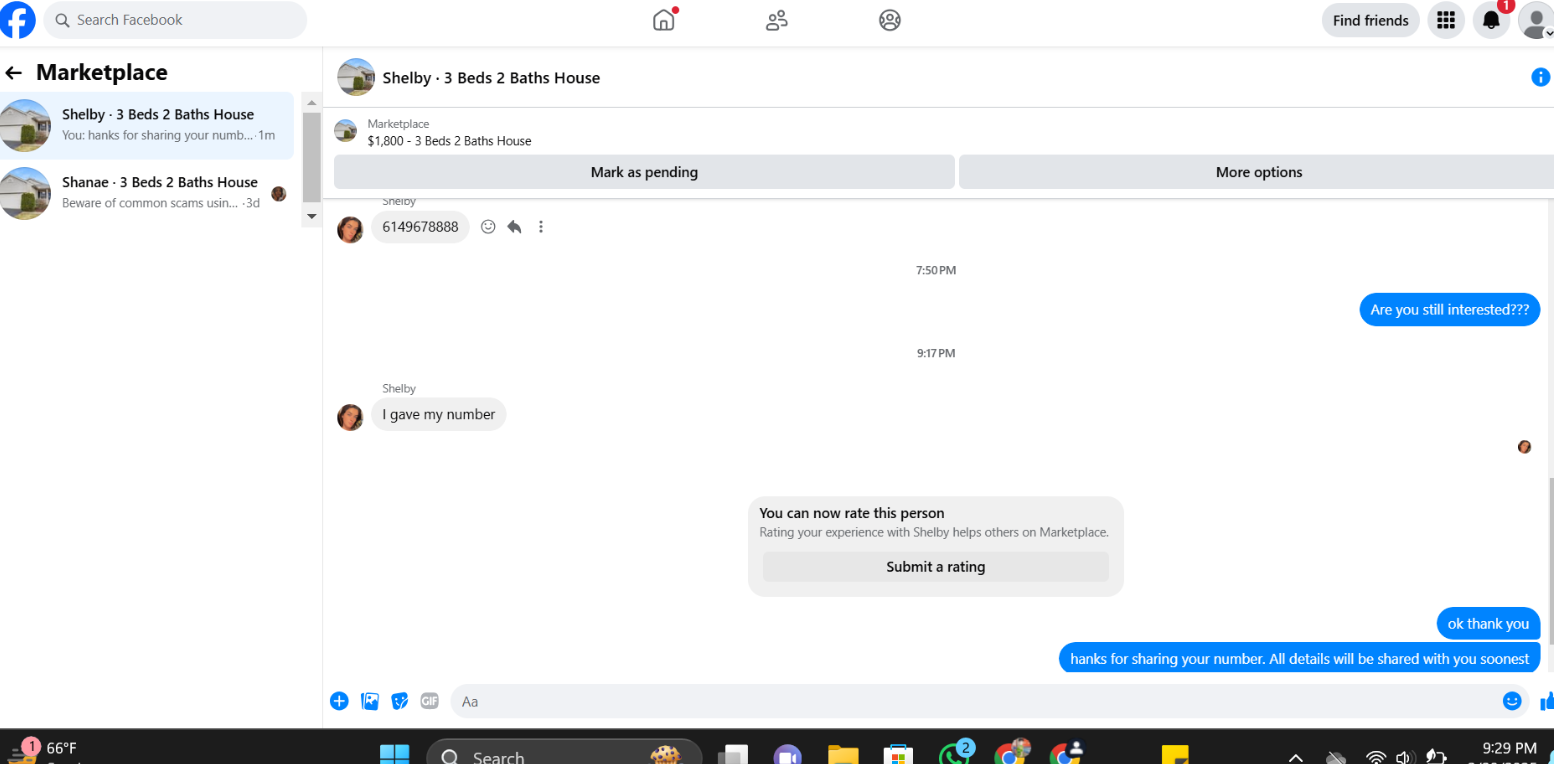The image size is (1554, 764).
Task: Open the Facebook menu grid icon
Action: (x=1445, y=20)
